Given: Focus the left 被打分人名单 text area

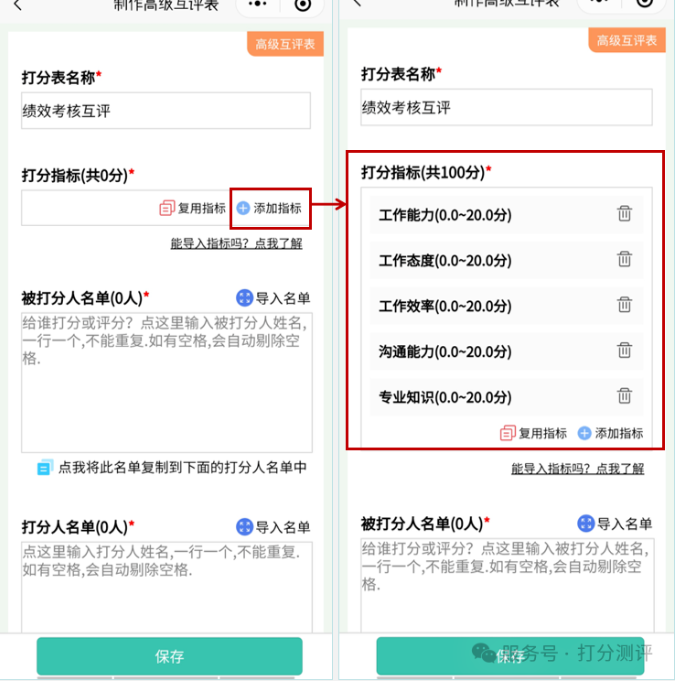Looking at the screenshot, I should click(x=167, y=383).
